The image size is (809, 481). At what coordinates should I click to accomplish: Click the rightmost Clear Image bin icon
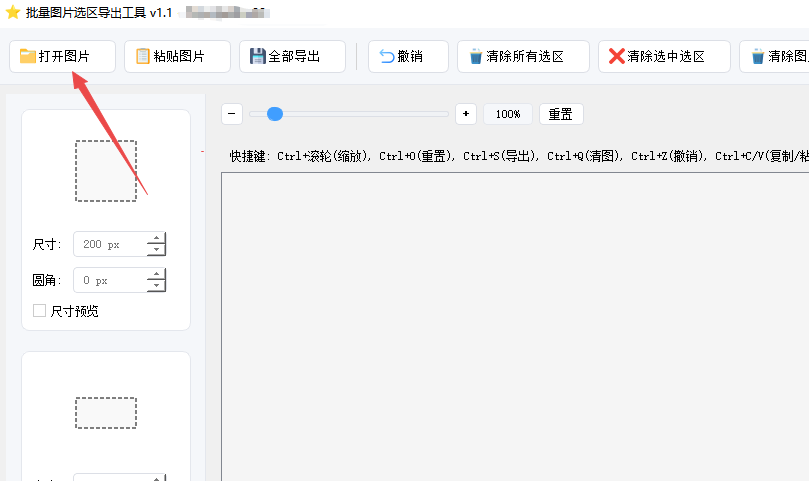pos(758,57)
